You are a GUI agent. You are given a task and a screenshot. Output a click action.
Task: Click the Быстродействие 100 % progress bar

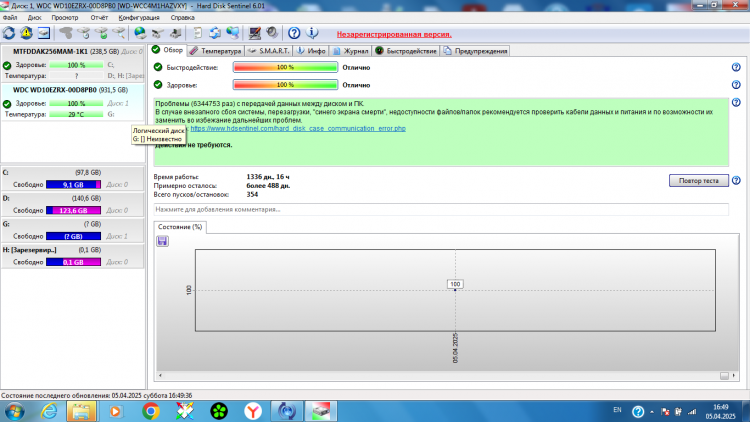point(286,67)
